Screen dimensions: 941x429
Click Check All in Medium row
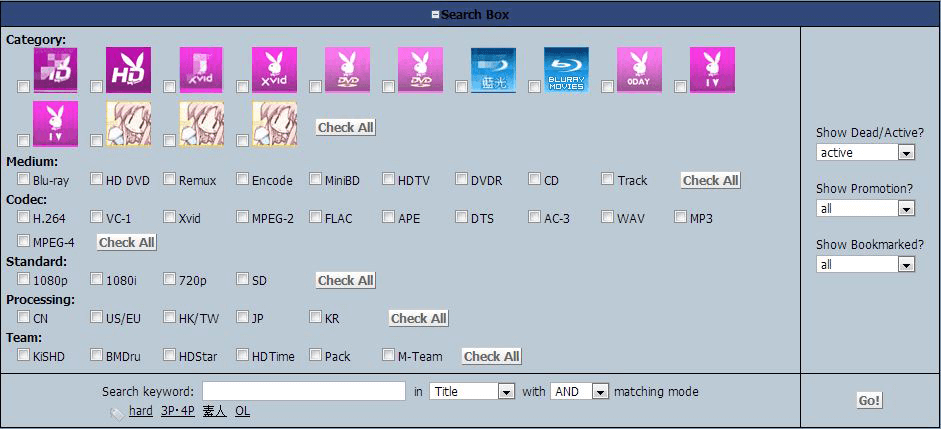point(711,181)
